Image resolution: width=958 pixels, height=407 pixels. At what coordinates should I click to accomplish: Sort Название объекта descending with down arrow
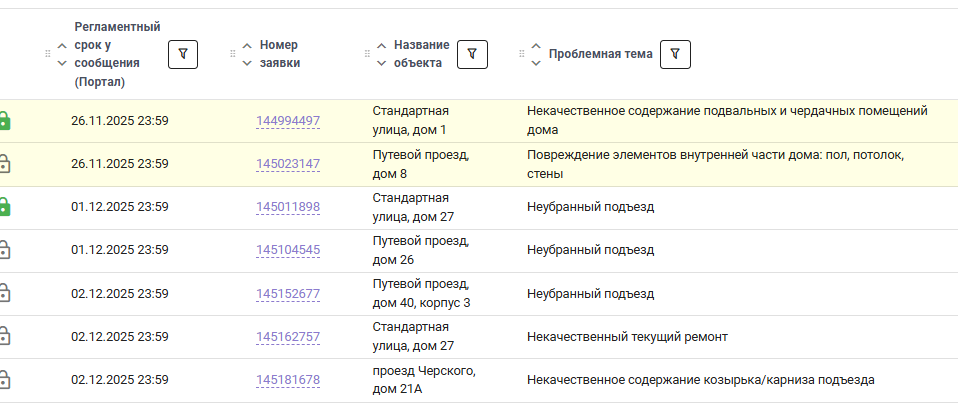pos(381,63)
